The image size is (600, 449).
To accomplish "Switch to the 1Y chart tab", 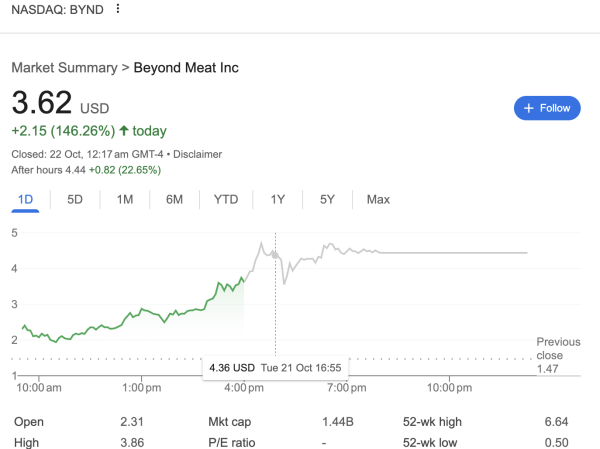I will pyautogui.click(x=277, y=199).
